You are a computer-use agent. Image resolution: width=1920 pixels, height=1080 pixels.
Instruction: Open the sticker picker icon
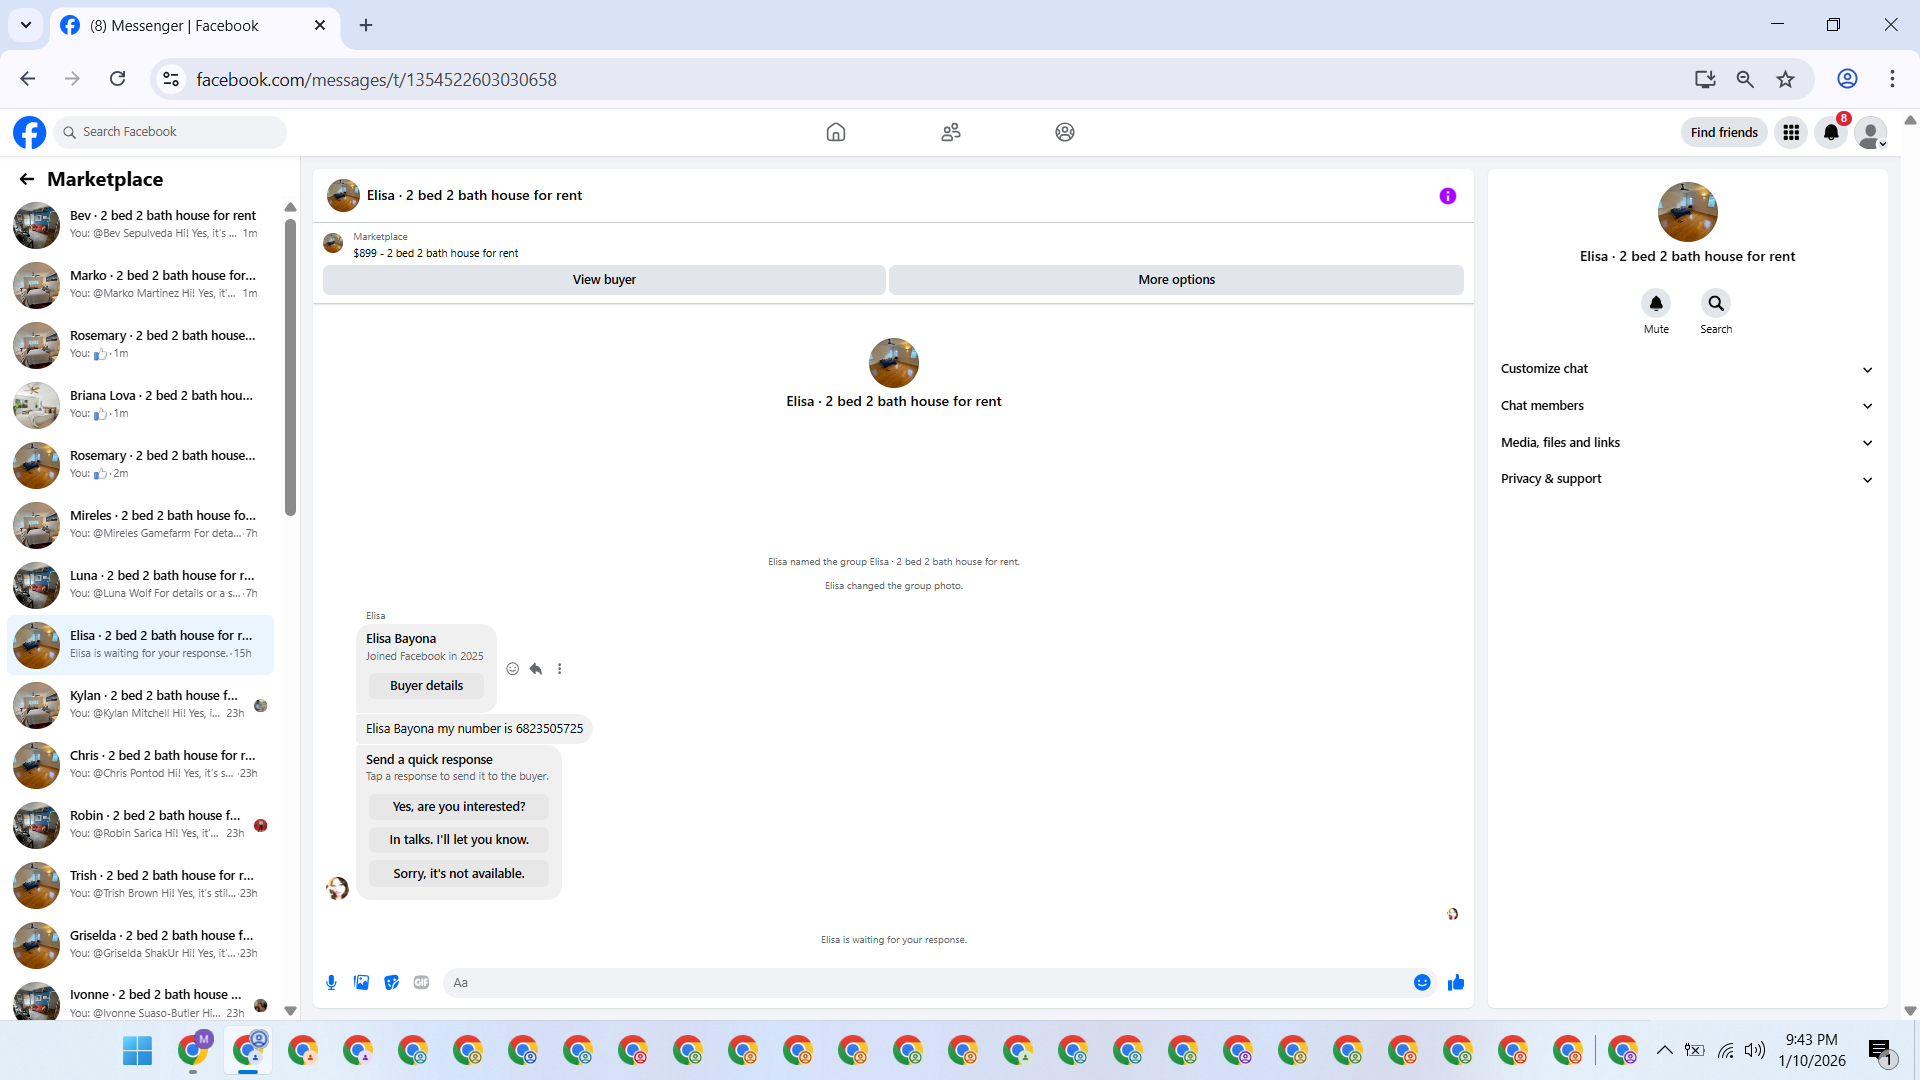pyautogui.click(x=391, y=983)
